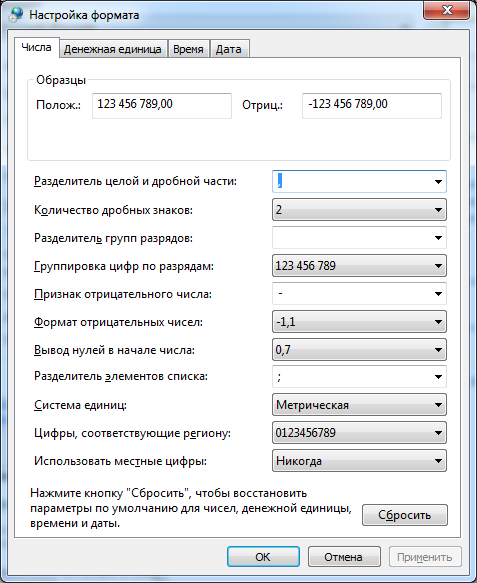
Task: Click the positive sample field 123 456 789,00
Action: coord(162,106)
